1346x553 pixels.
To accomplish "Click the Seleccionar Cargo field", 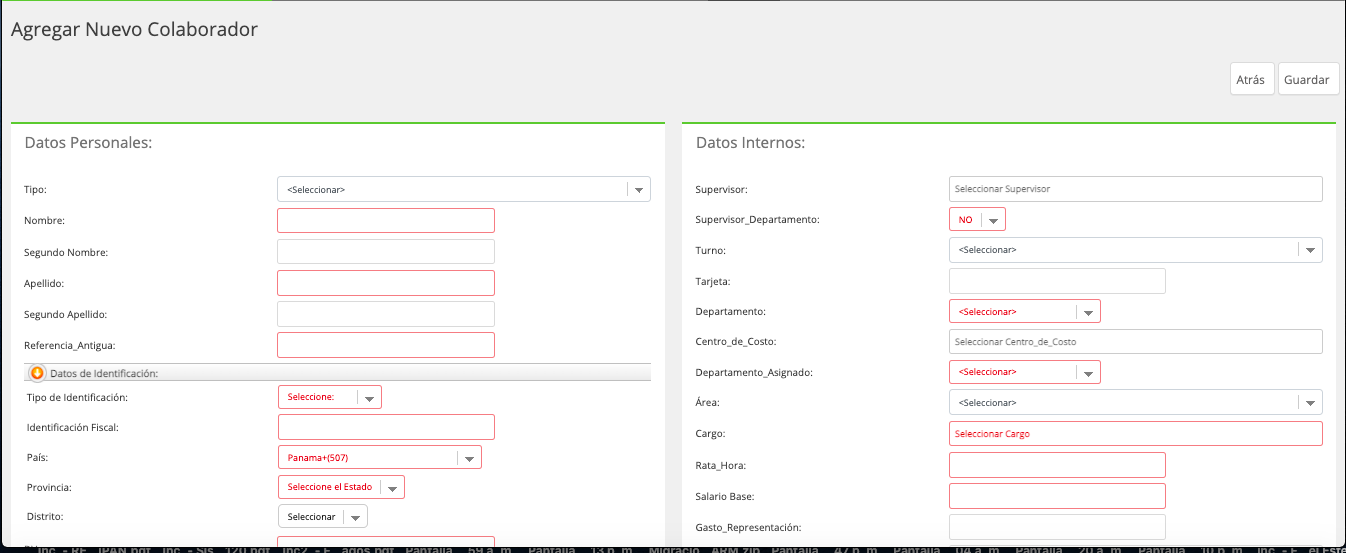I will (x=1136, y=433).
